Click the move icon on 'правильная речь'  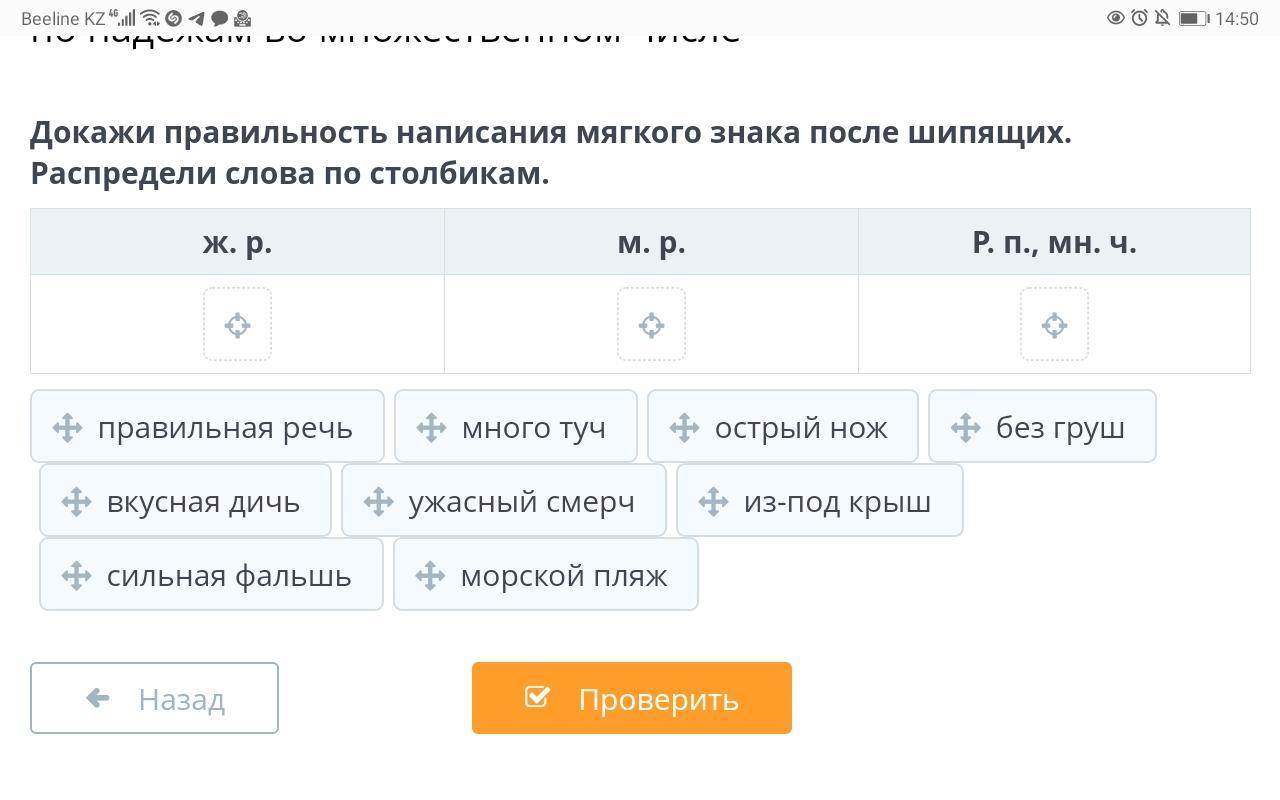click(67, 428)
